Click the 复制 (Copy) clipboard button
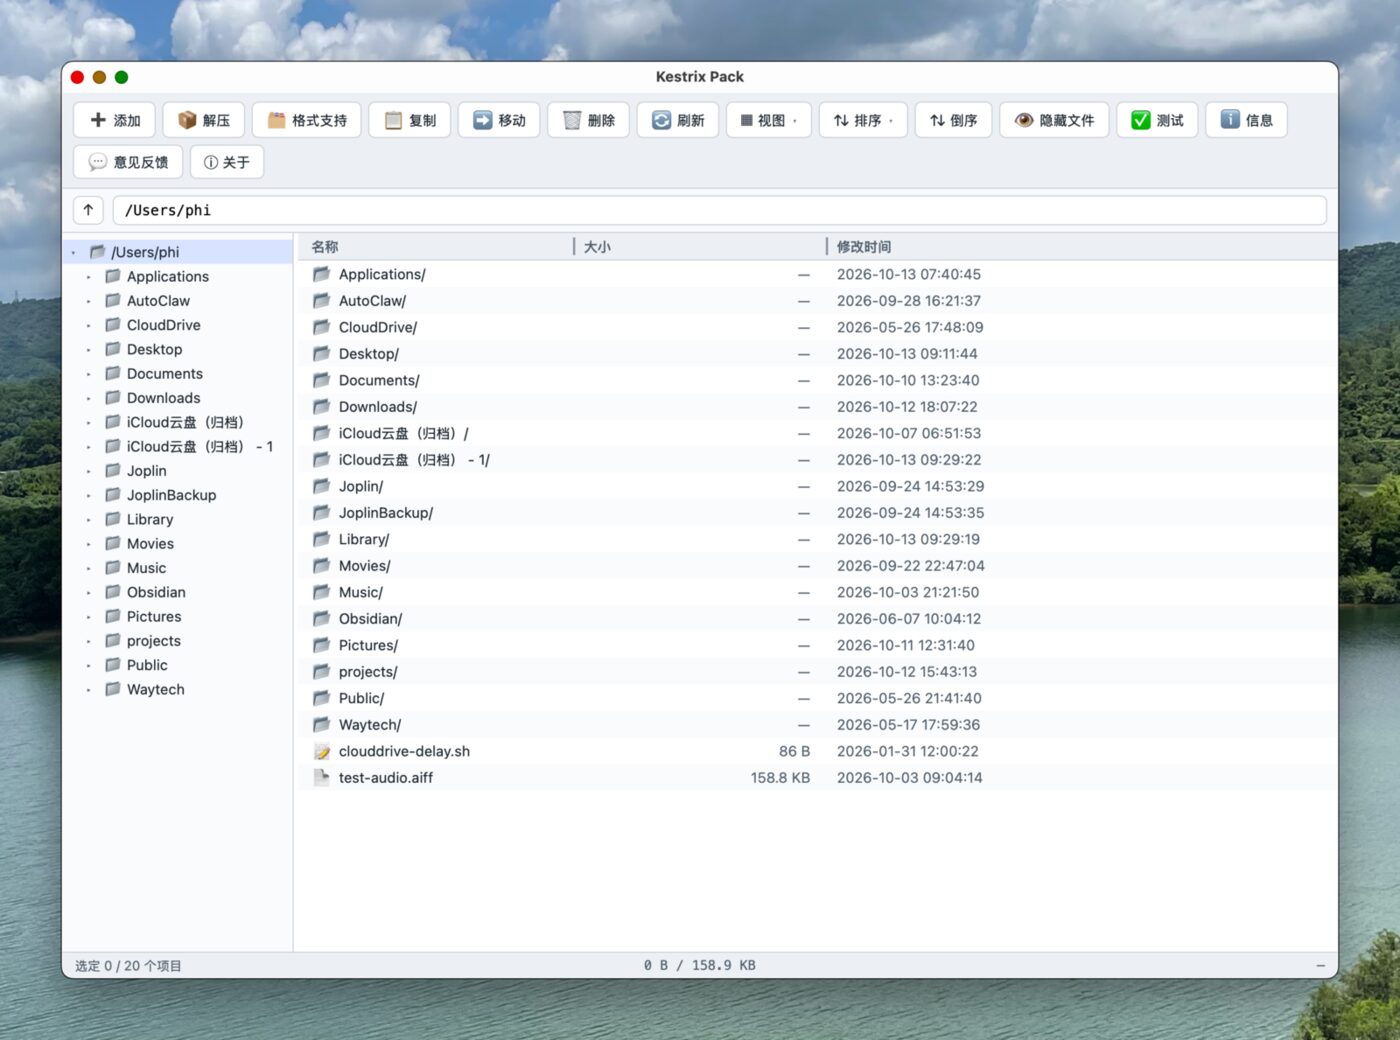The width and height of the screenshot is (1400, 1040). (x=410, y=120)
